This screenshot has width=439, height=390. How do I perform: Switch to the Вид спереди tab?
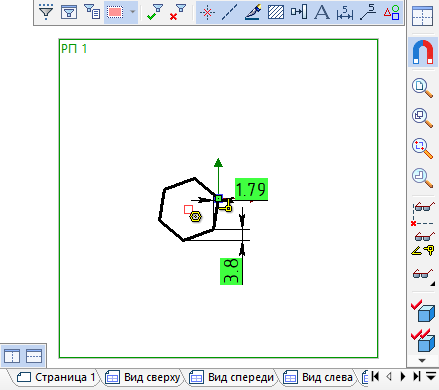pyautogui.click(x=233, y=377)
